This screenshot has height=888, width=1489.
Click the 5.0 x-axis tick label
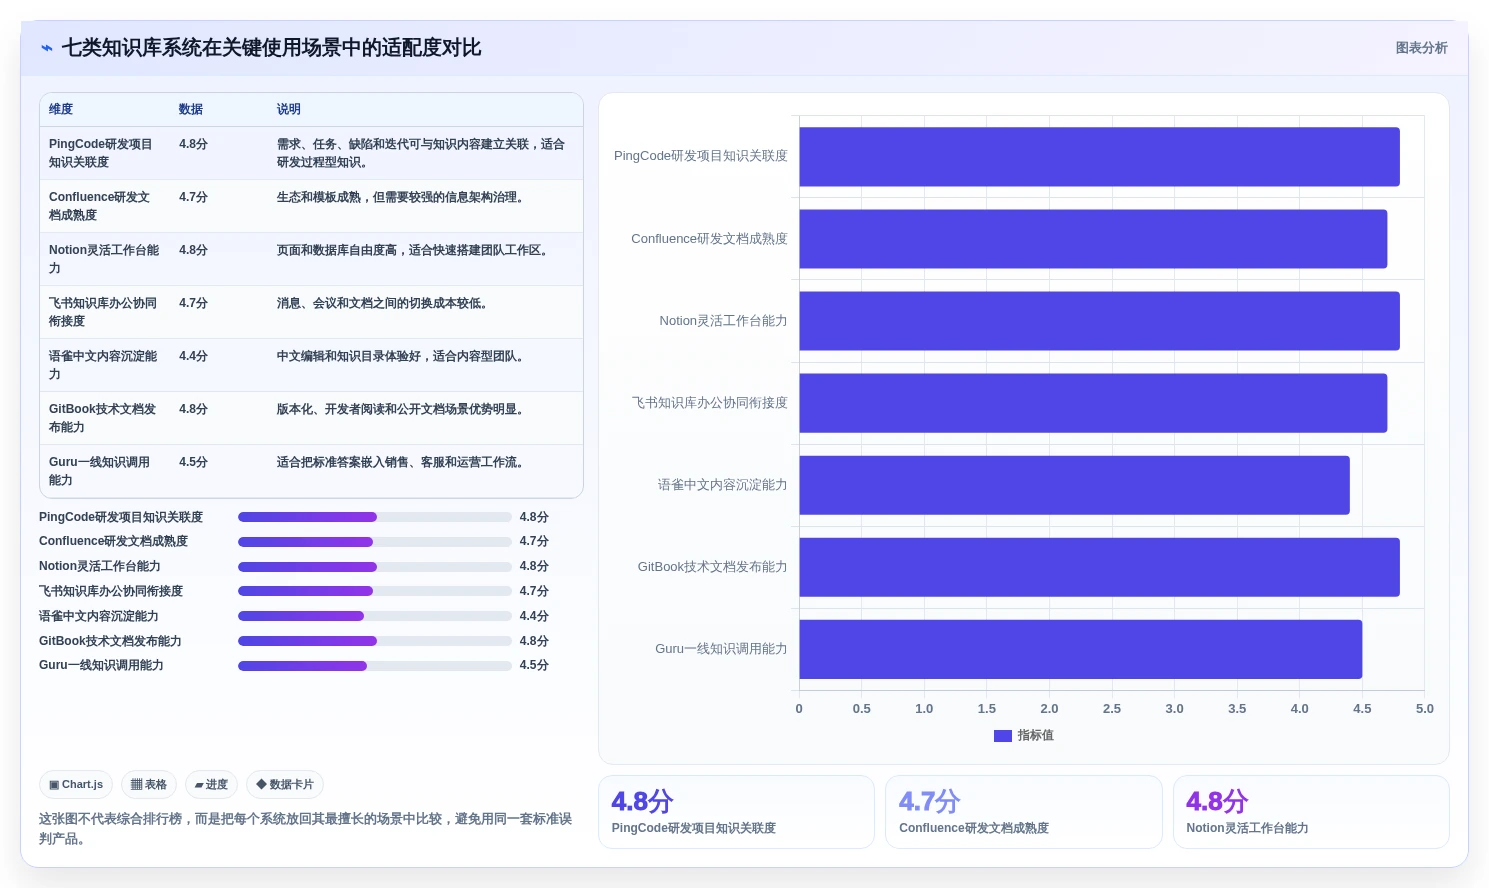point(1424,709)
